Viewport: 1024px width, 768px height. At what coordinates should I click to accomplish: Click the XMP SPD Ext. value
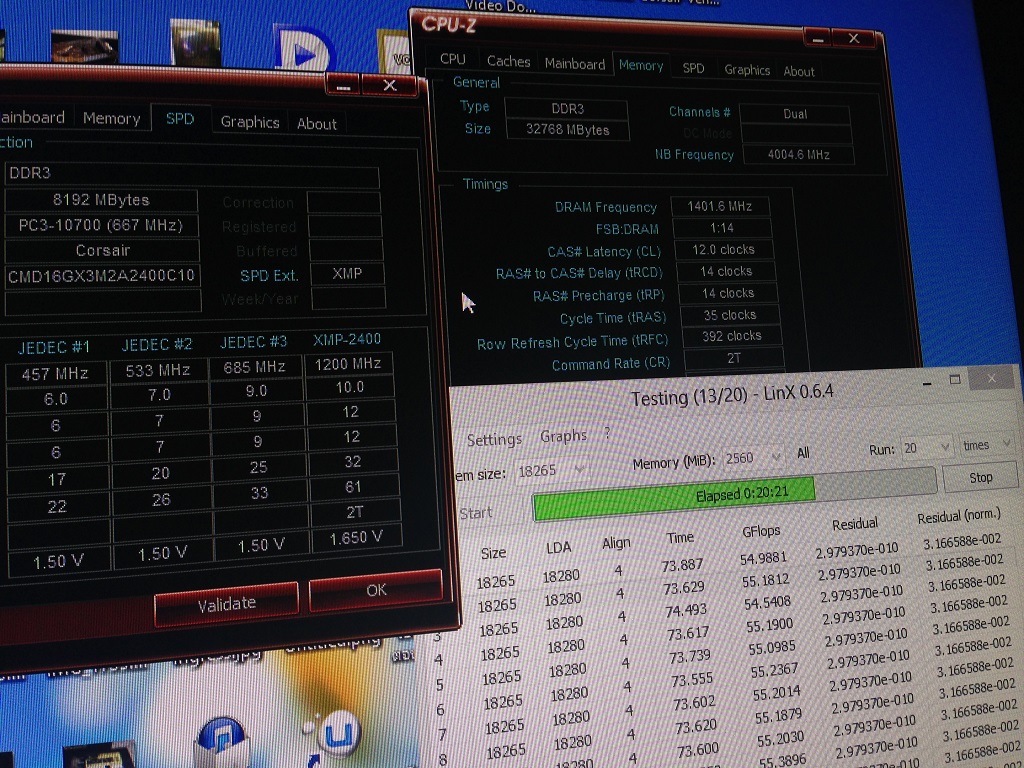(347, 274)
